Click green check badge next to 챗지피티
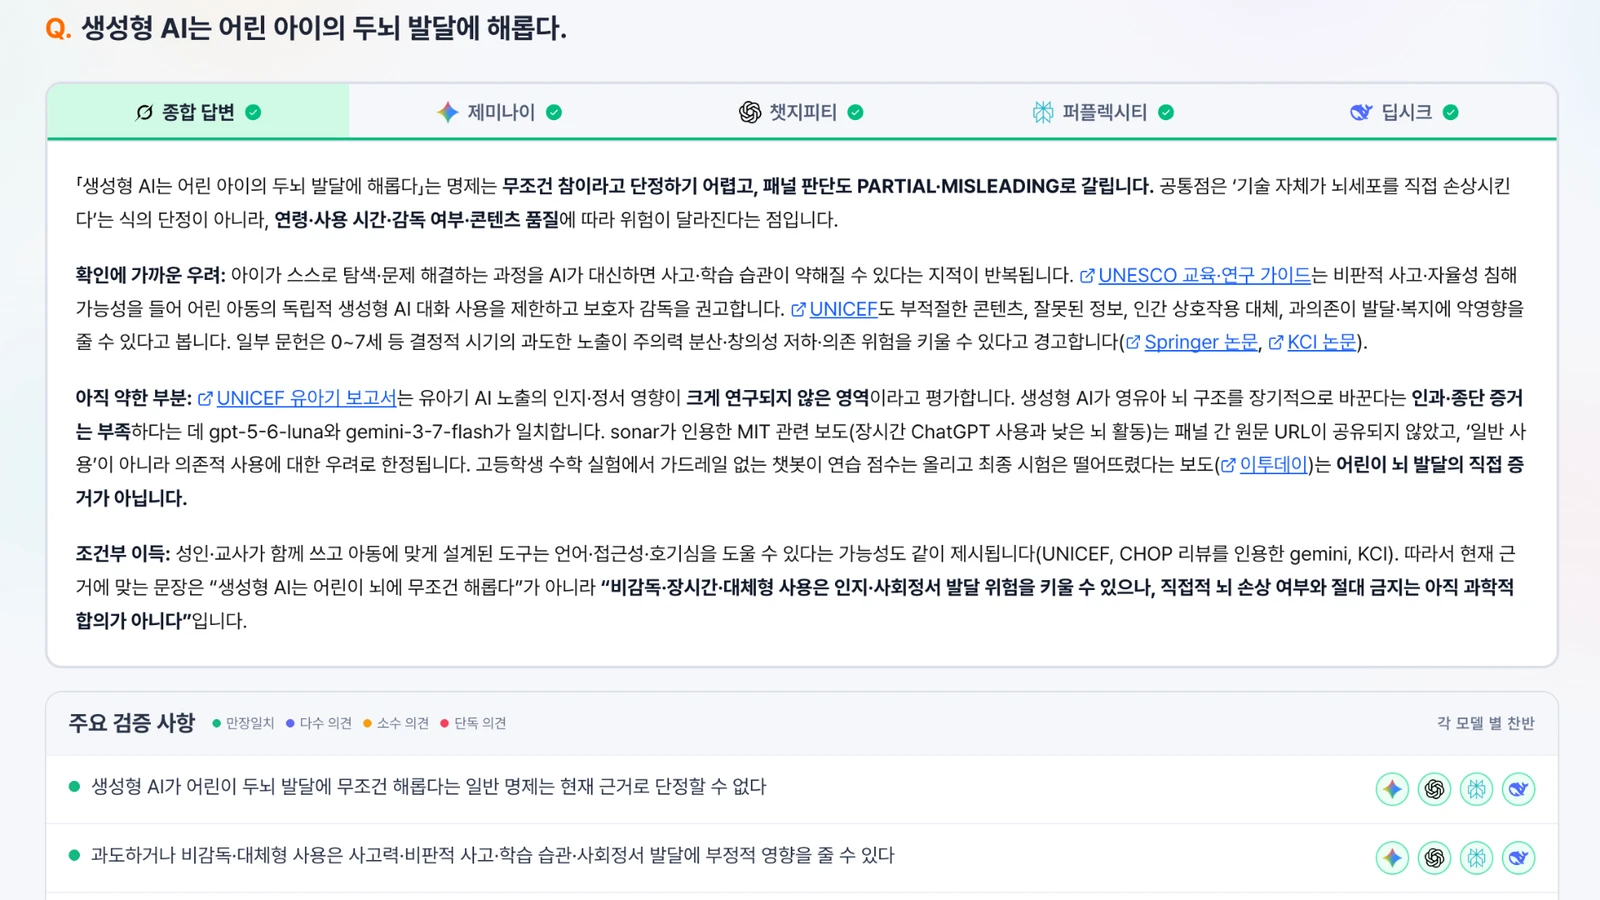This screenshot has width=1600, height=900. (855, 112)
